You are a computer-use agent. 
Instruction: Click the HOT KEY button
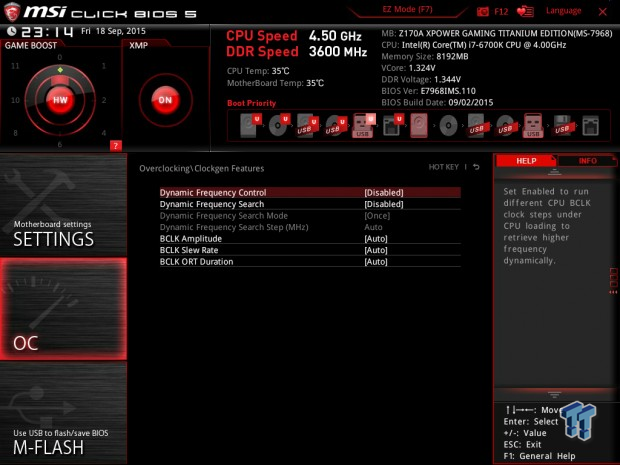tap(444, 167)
